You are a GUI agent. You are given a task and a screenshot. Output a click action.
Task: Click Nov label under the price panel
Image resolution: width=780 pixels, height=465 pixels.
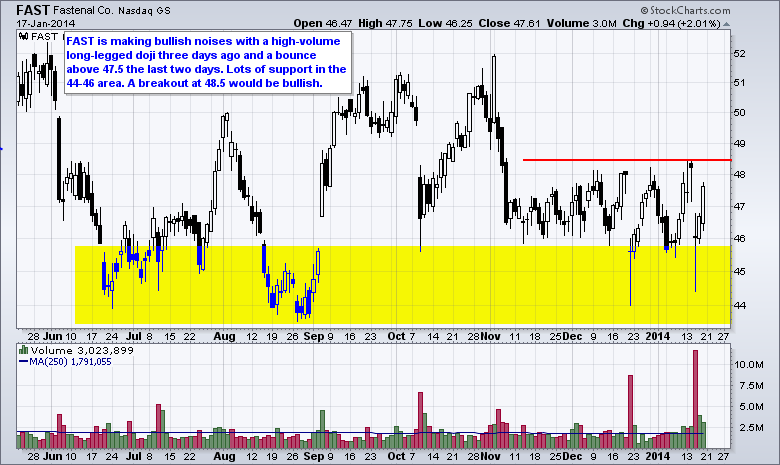click(x=490, y=336)
